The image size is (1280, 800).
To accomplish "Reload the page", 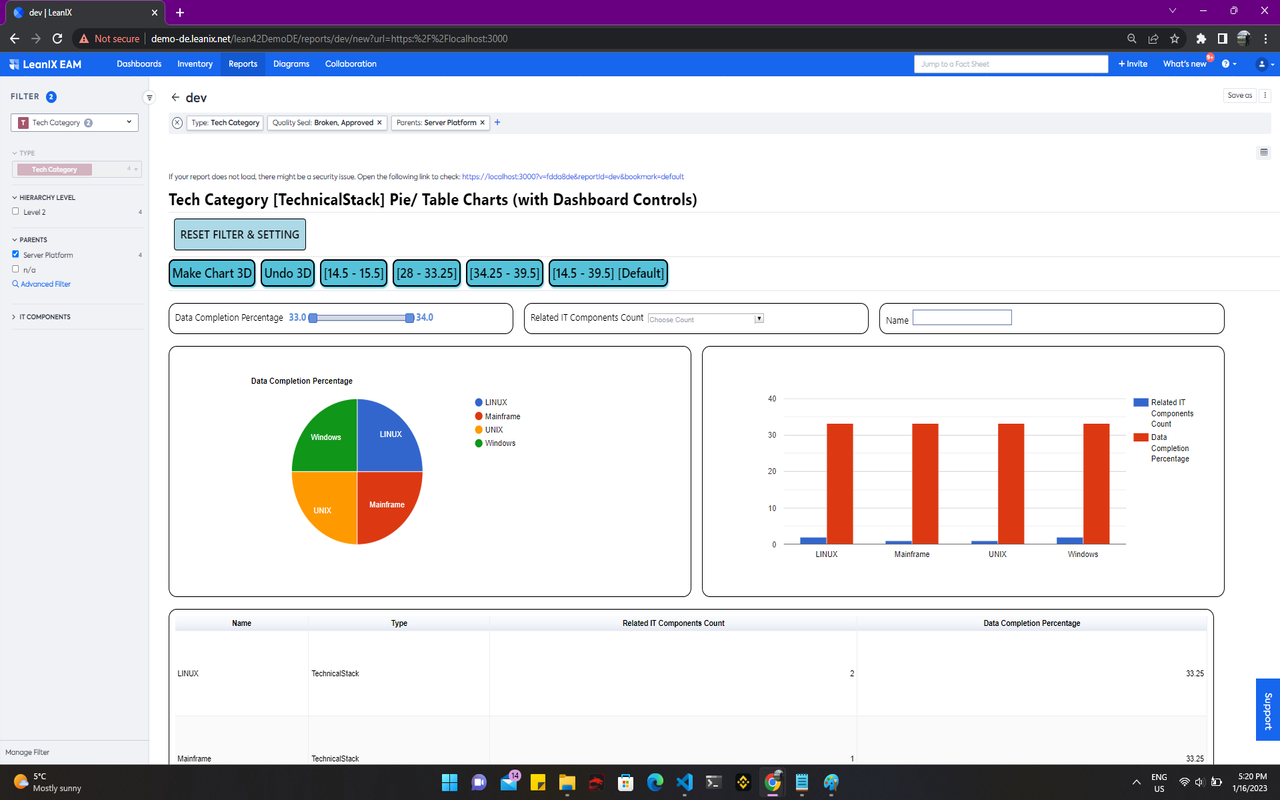I will 57,39.
